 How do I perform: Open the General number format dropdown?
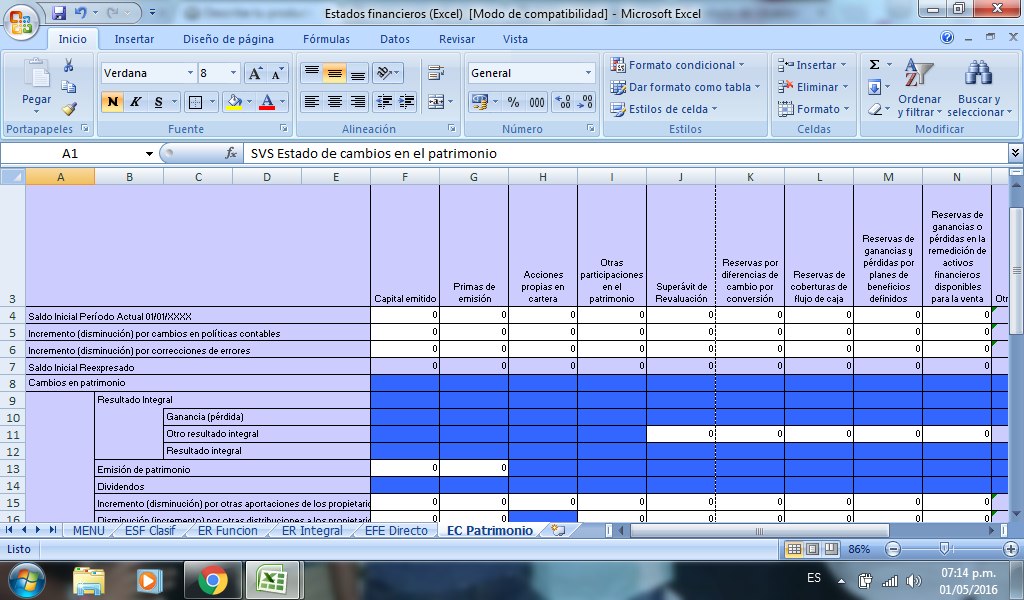click(588, 72)
